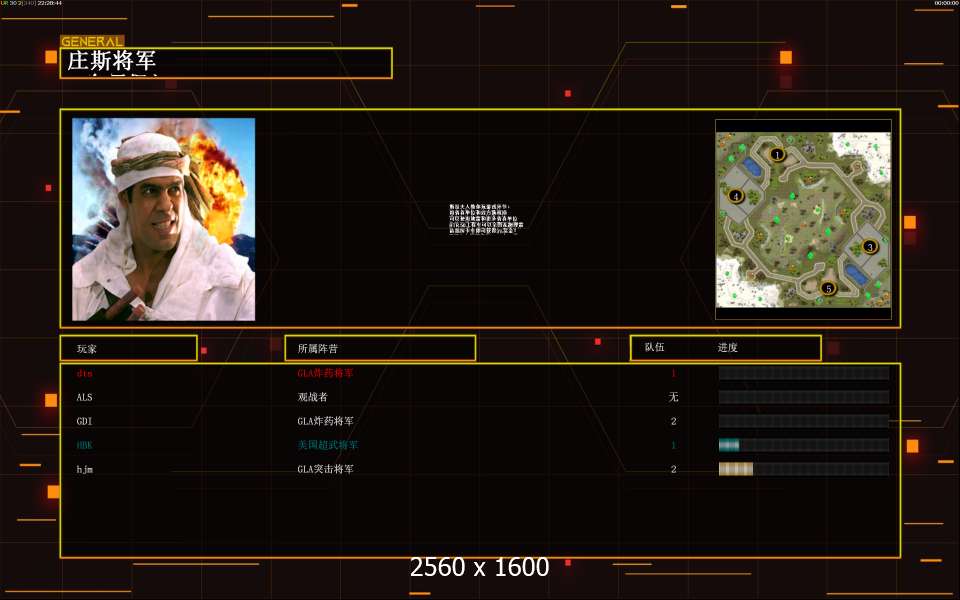960x600 pixels.
Task: Click team number 2 in GDI row
Action: 673,421
